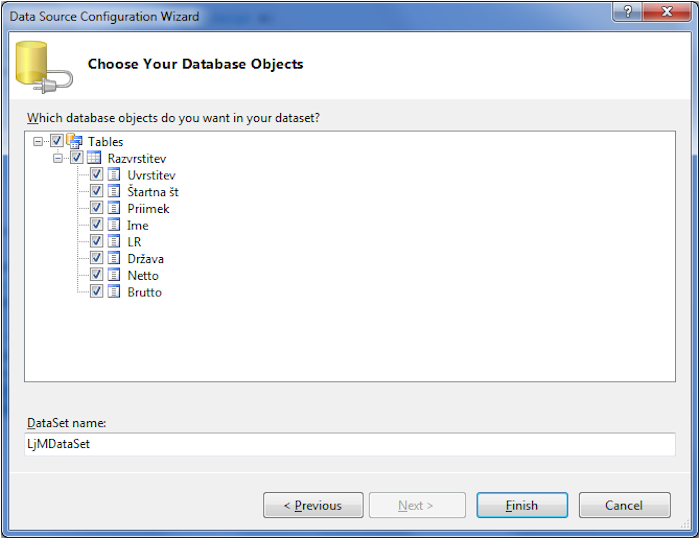Click the Tables folder icon

[x=75, y=142]
